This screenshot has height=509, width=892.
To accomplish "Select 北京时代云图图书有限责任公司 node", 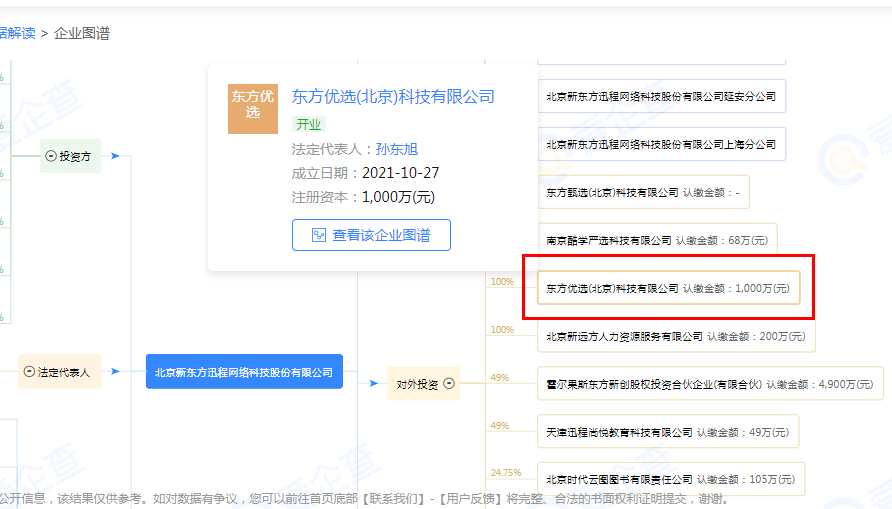I will (x=671, y=479).
